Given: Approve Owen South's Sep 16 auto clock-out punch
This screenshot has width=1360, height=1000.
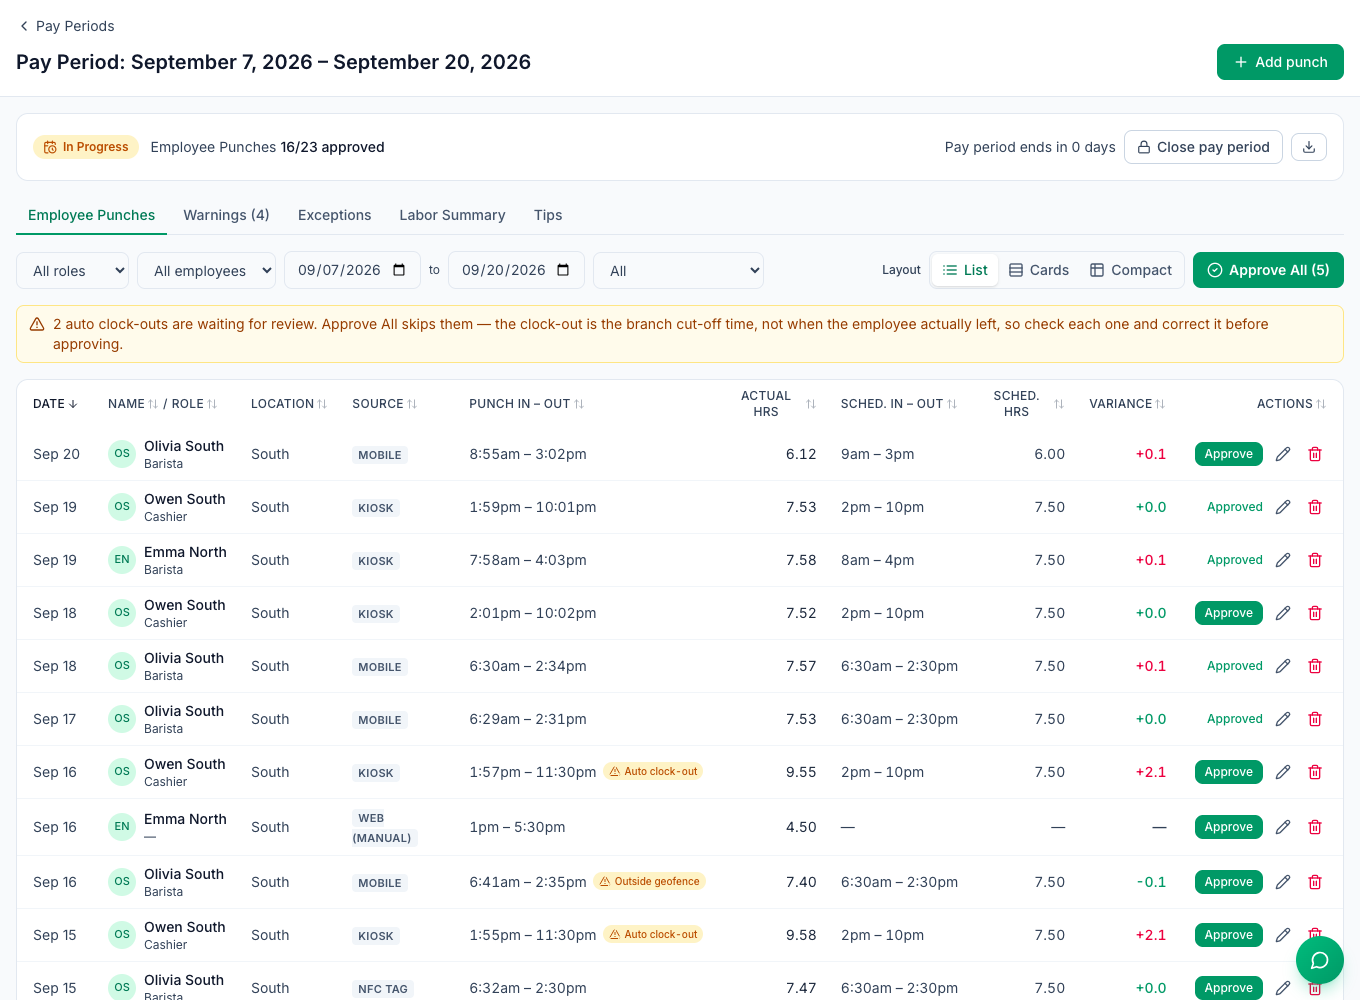Looking at the screenshot, I should click(1228, 772).
